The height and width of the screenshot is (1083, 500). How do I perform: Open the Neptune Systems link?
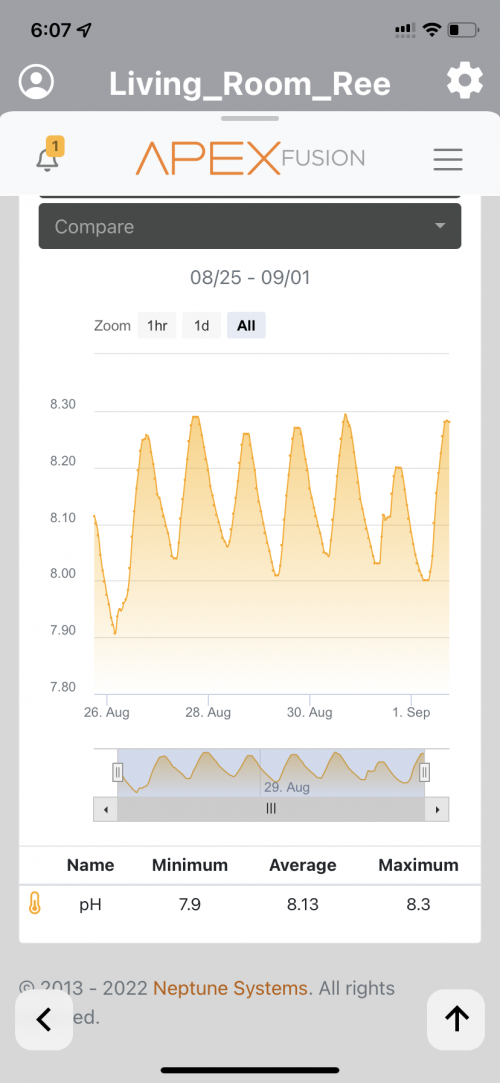230,988
